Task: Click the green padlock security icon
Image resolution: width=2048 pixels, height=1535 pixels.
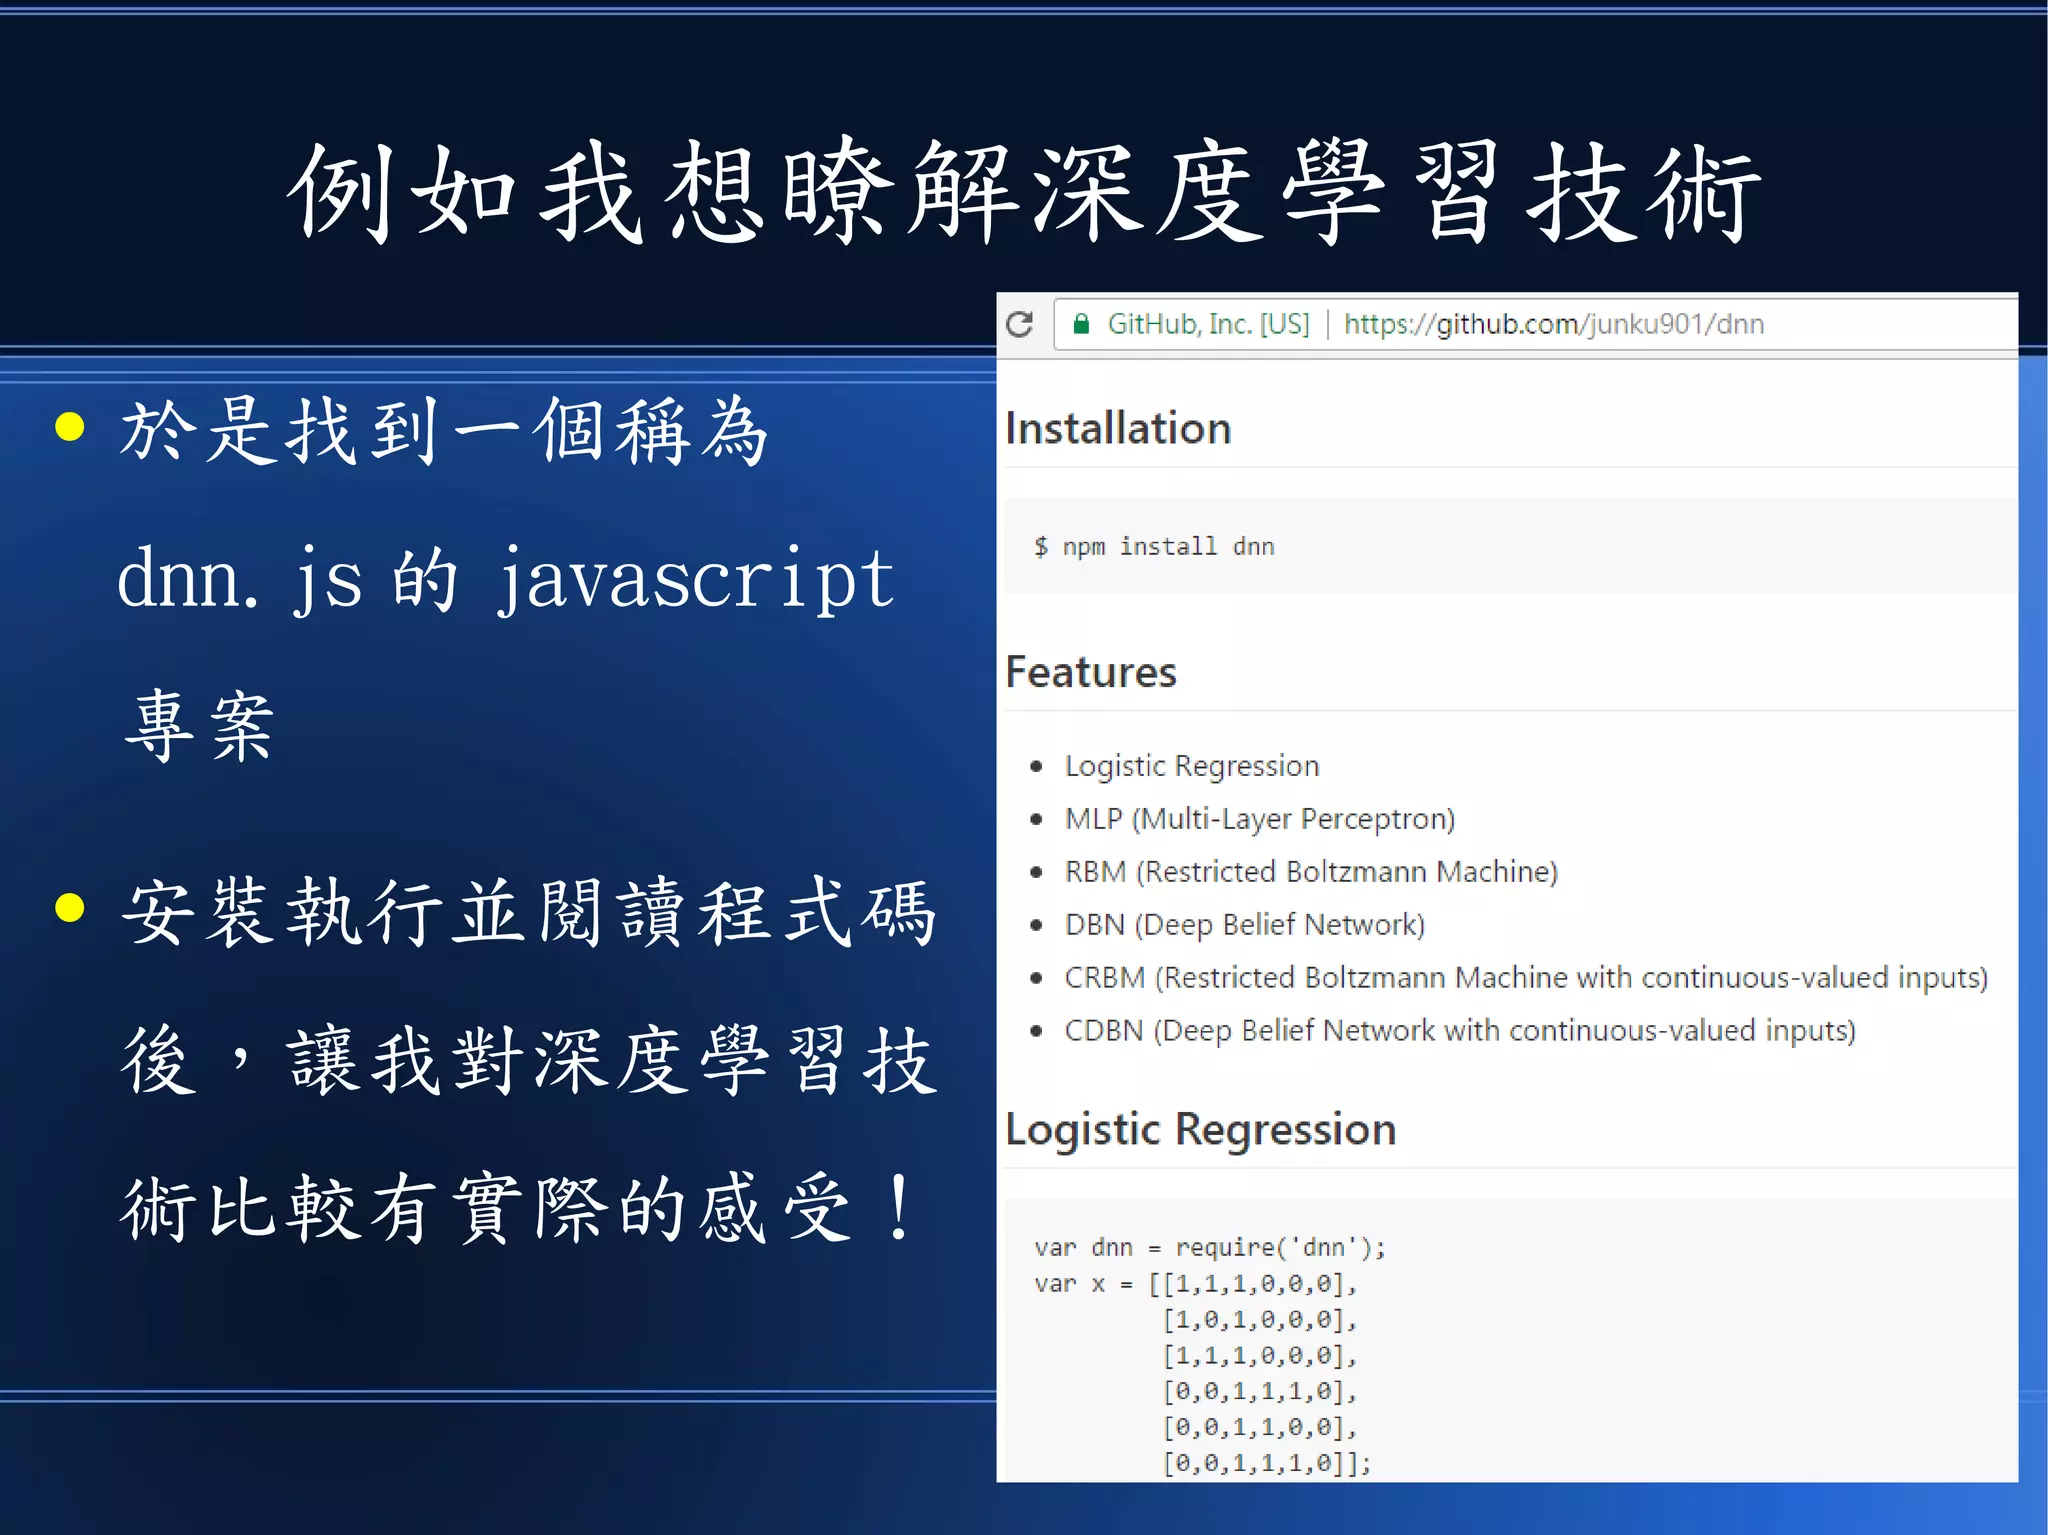Action: (1081, 324)
